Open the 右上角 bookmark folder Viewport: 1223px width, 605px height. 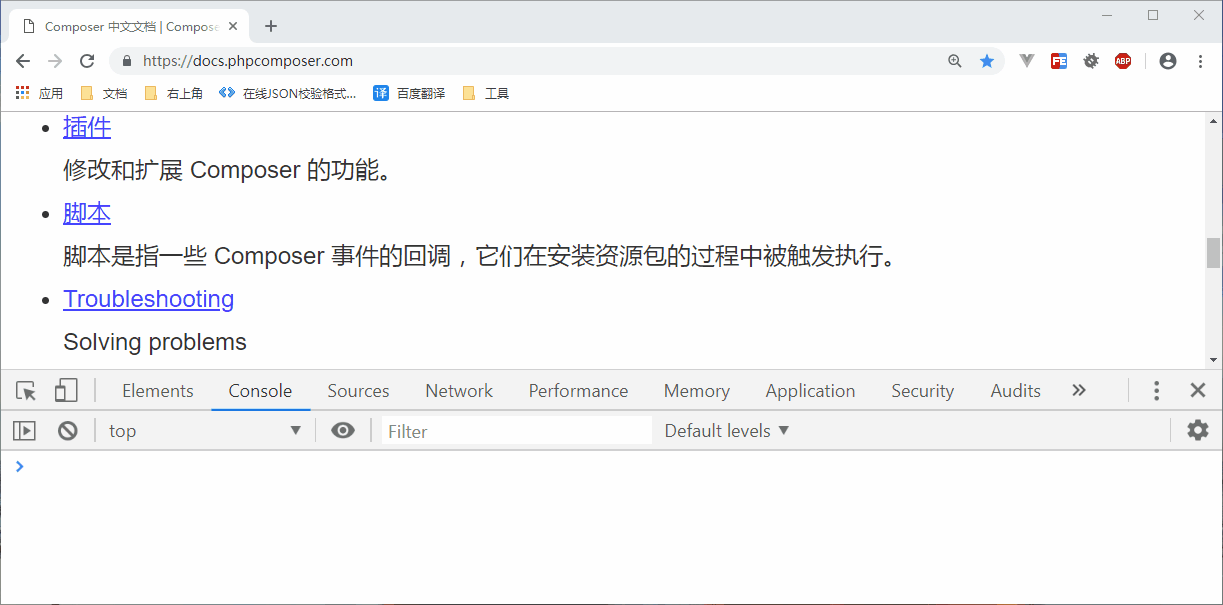pyautogui.click(x=174, y=93)
